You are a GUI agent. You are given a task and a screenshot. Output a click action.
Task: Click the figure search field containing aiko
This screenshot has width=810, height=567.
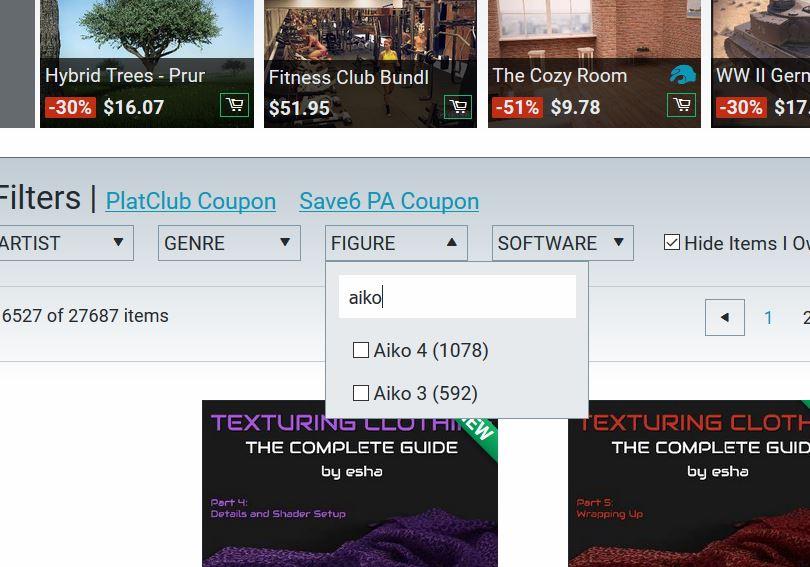(x=457, y=297)
